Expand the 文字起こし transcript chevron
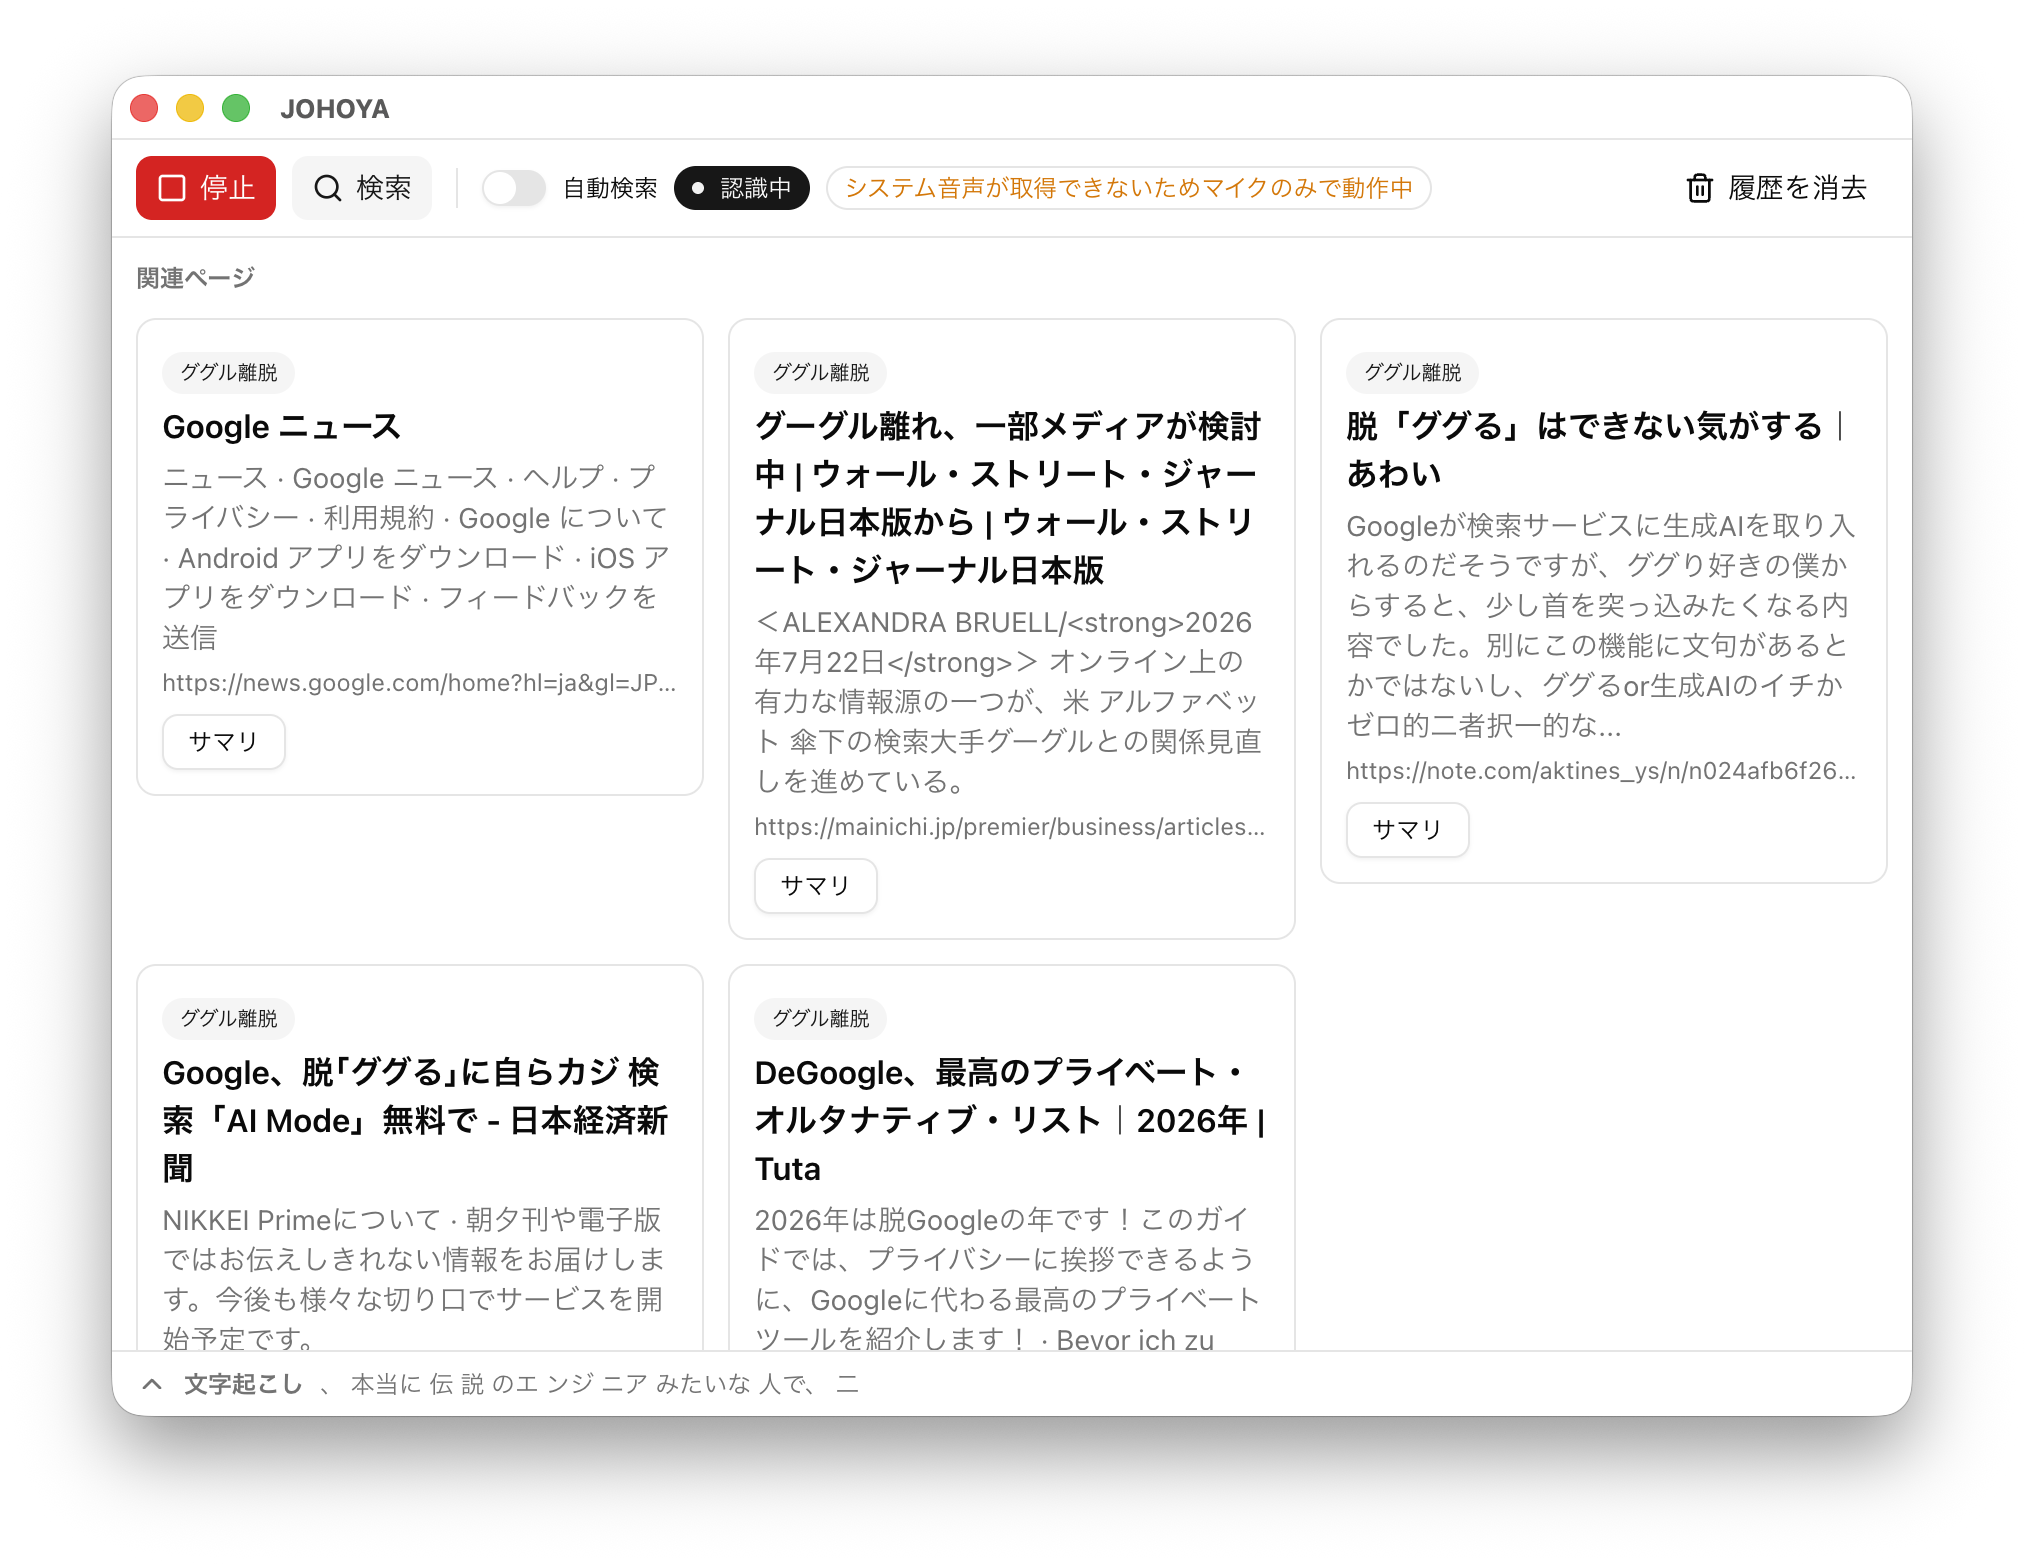 click(152, 1384)
